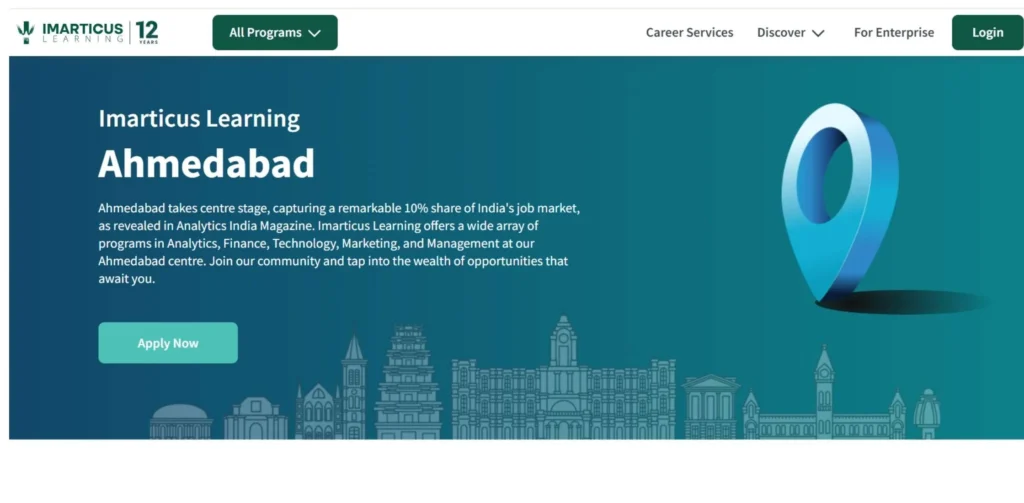
Task: Click the domed building at skyline's left end
Action: coord(180,421)
